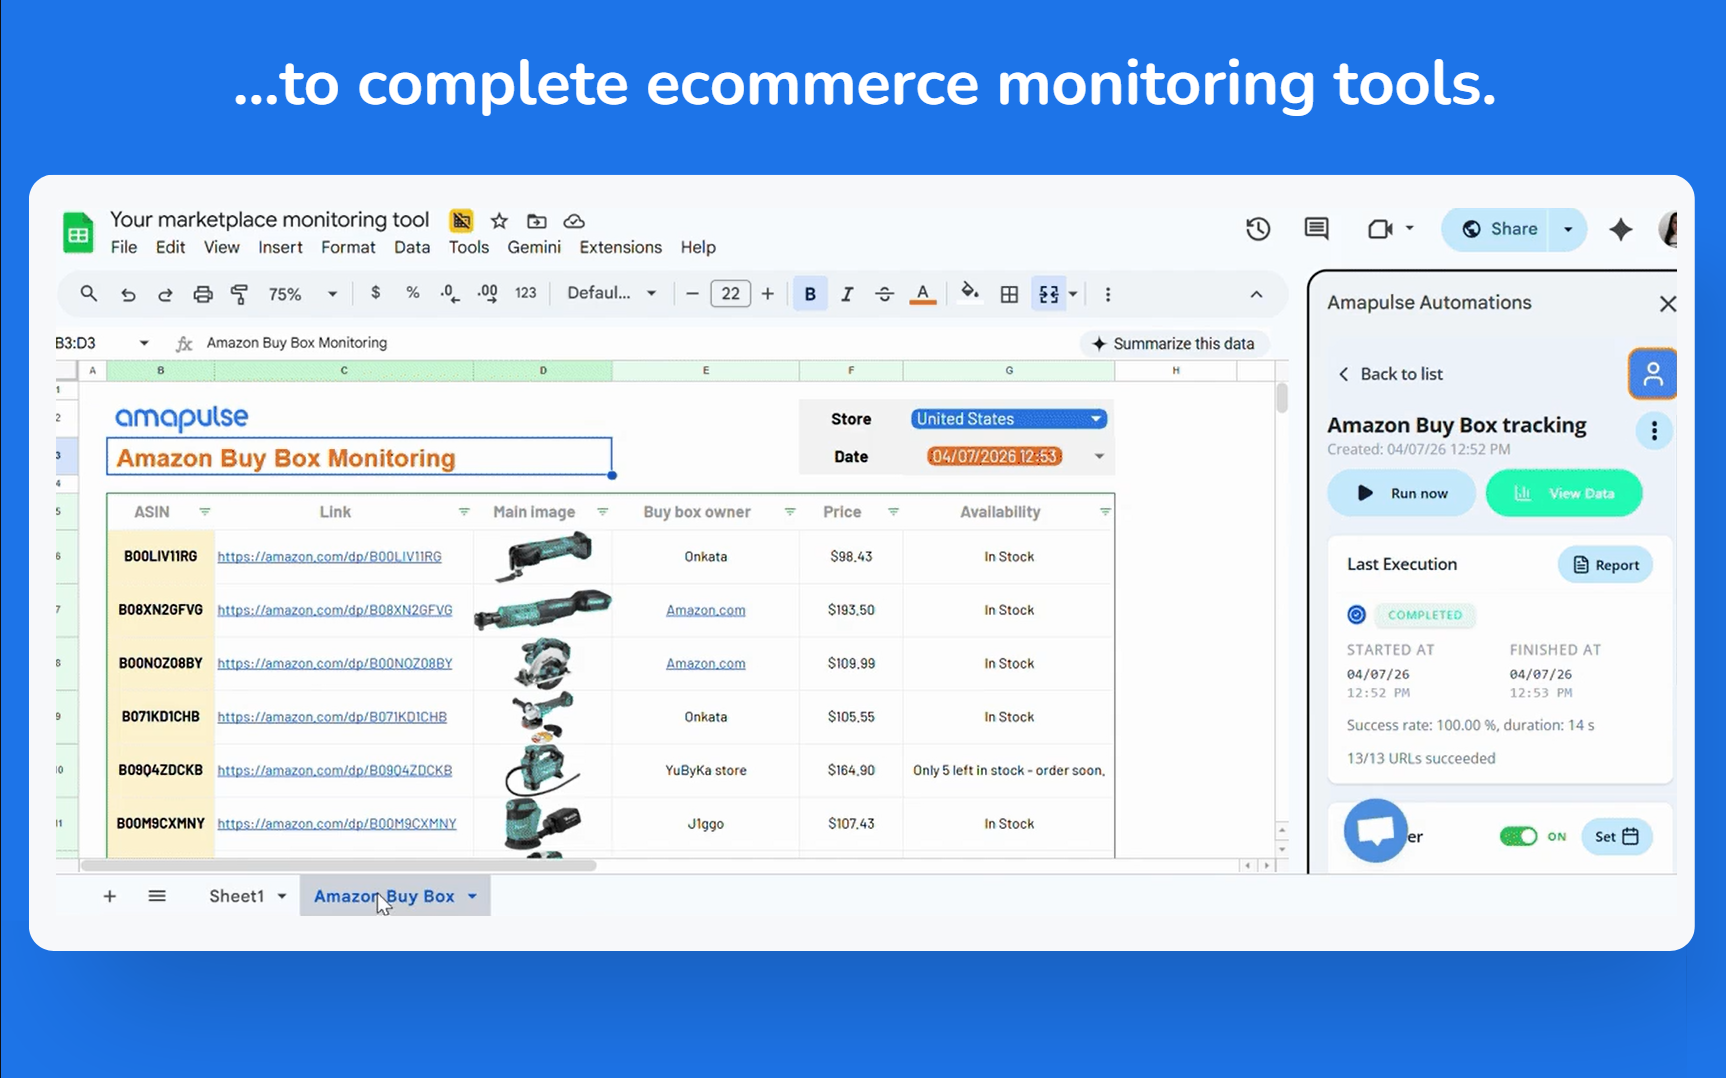1726x1078 pixels.
Task: Filter the ASIN column
Action: (205, 512)
